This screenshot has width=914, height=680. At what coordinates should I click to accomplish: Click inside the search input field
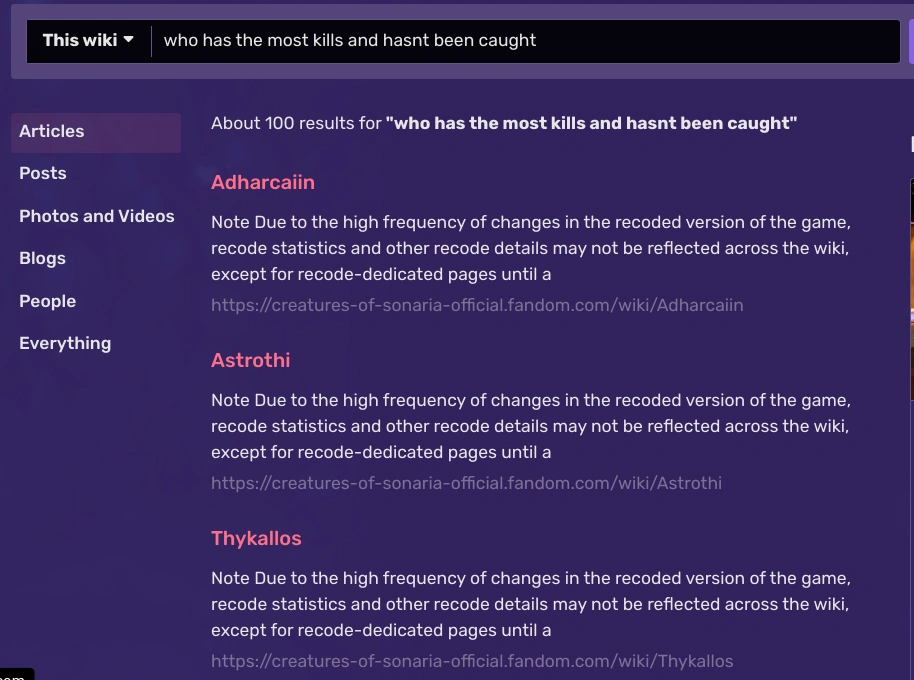click(400, 40)
